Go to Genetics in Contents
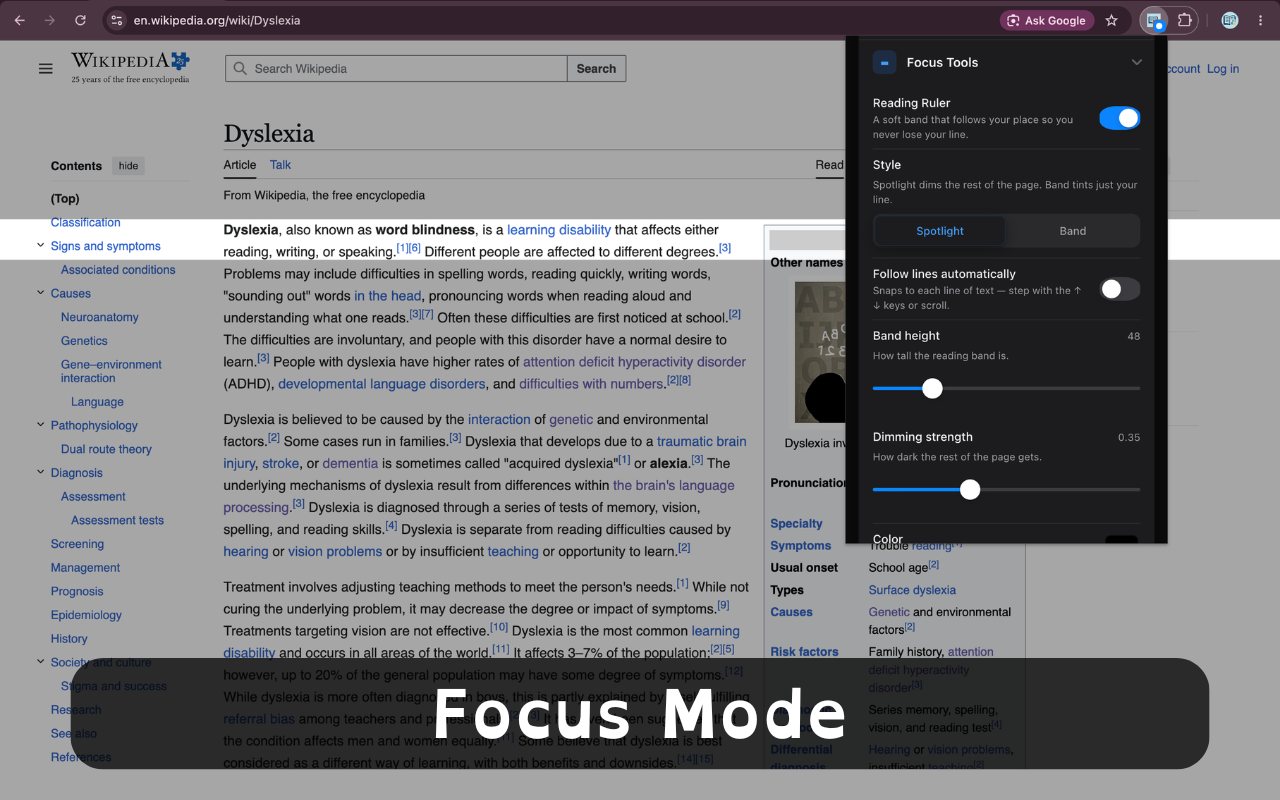This screenshot has width=1280, height=800. [84, 341]
